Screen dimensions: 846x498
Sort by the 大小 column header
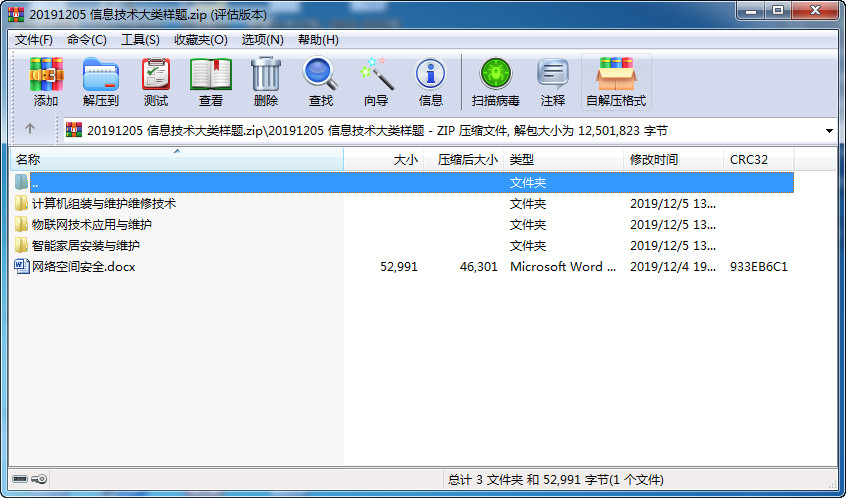pos(384,160)
